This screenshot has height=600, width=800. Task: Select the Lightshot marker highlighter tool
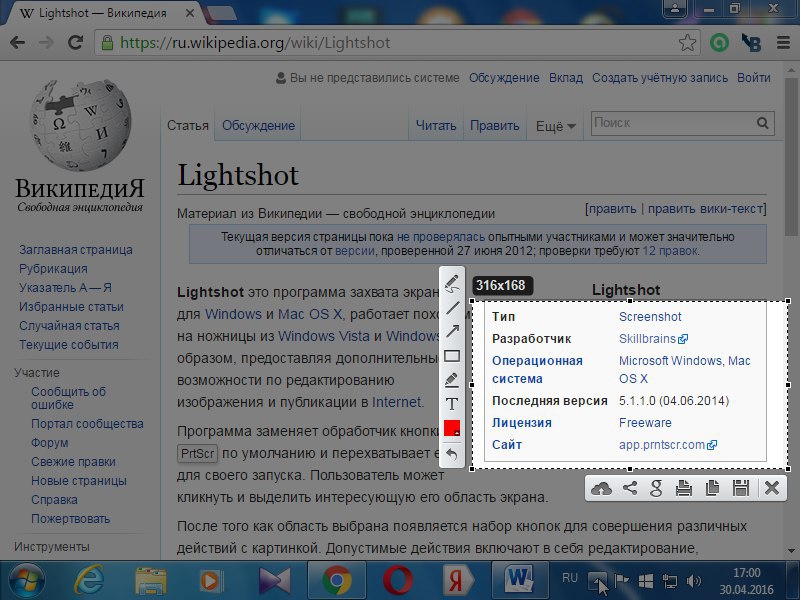tap(452, 380)
